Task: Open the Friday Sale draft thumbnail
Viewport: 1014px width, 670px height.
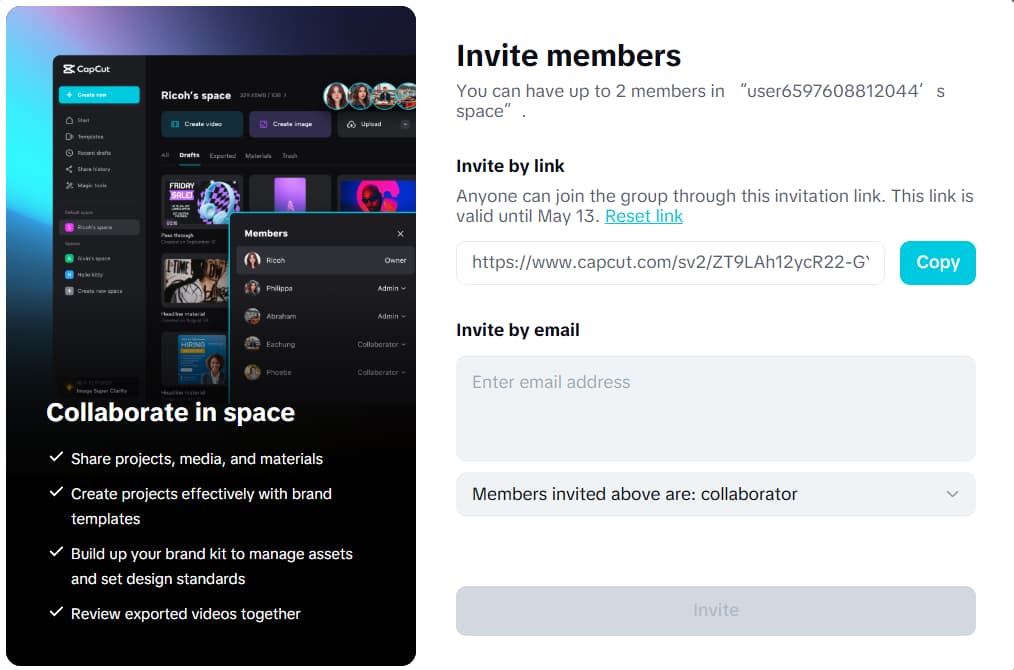Action: coord(201,204)
